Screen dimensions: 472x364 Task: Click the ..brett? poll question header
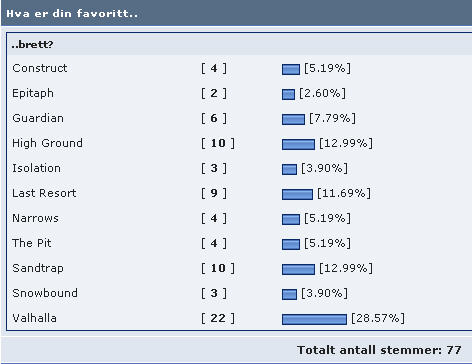[x=32, y=44]
